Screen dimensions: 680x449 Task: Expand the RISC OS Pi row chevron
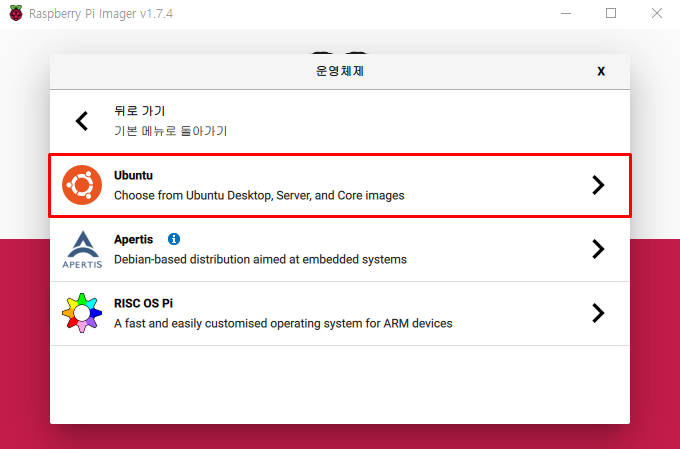coord(598,313)
